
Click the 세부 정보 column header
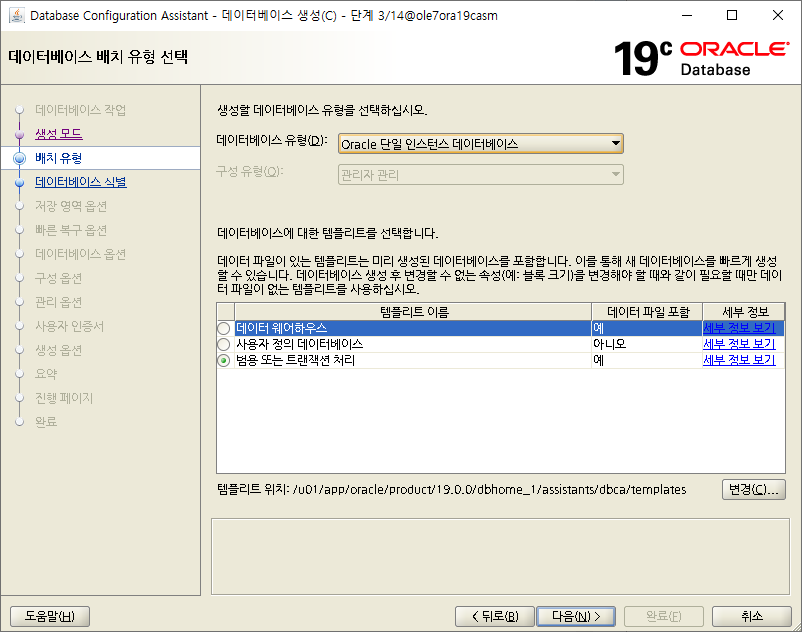(744, 311)
